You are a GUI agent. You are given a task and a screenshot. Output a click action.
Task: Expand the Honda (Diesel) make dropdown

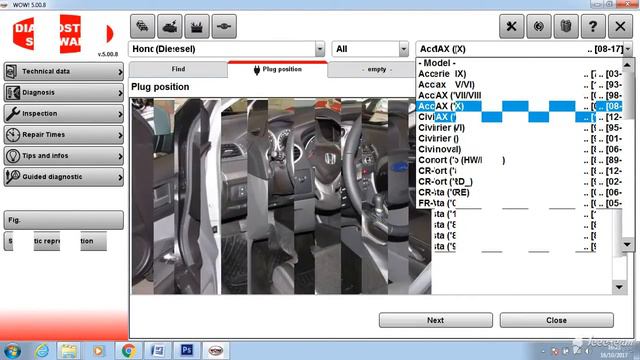click(x=320, y=49)
